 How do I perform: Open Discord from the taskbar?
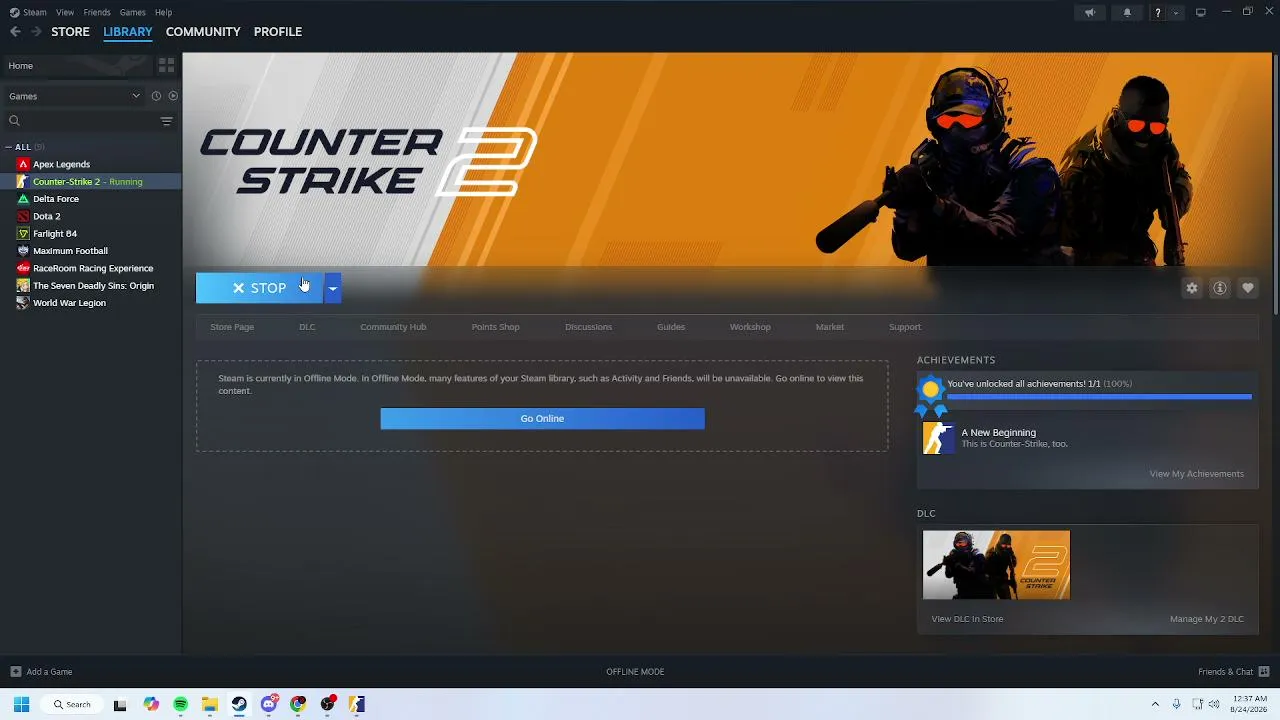click(269, 704)
